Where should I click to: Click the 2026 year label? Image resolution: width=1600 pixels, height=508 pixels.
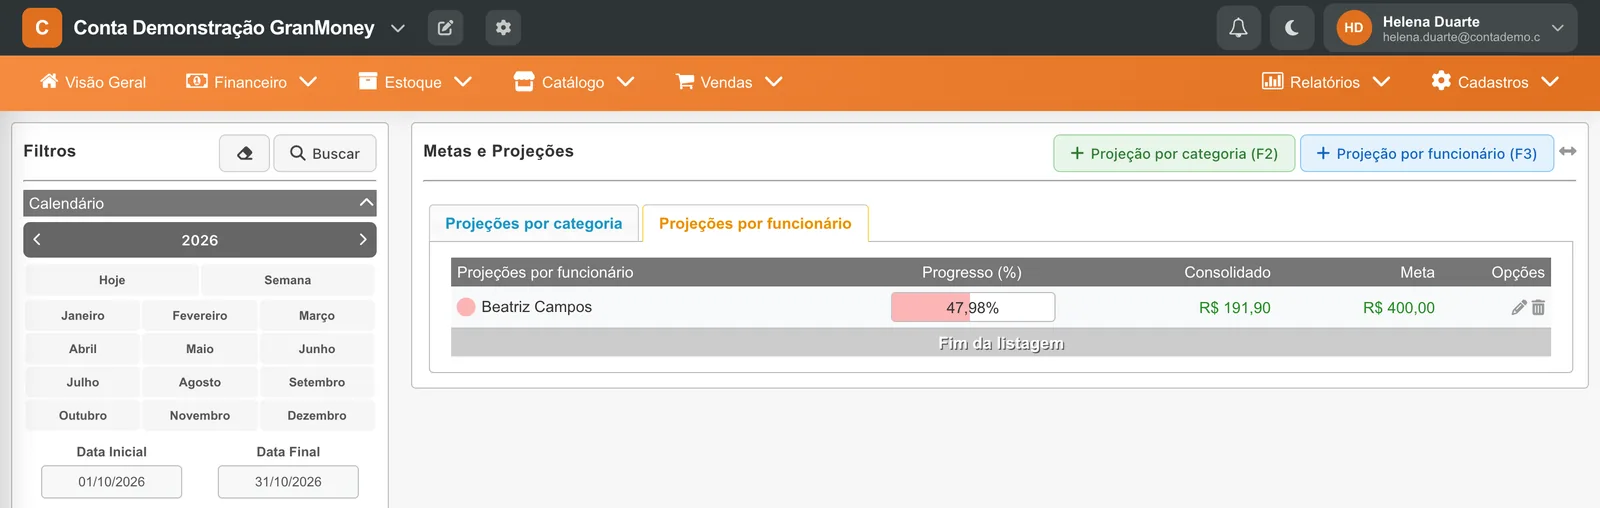(x=200, y=240)
